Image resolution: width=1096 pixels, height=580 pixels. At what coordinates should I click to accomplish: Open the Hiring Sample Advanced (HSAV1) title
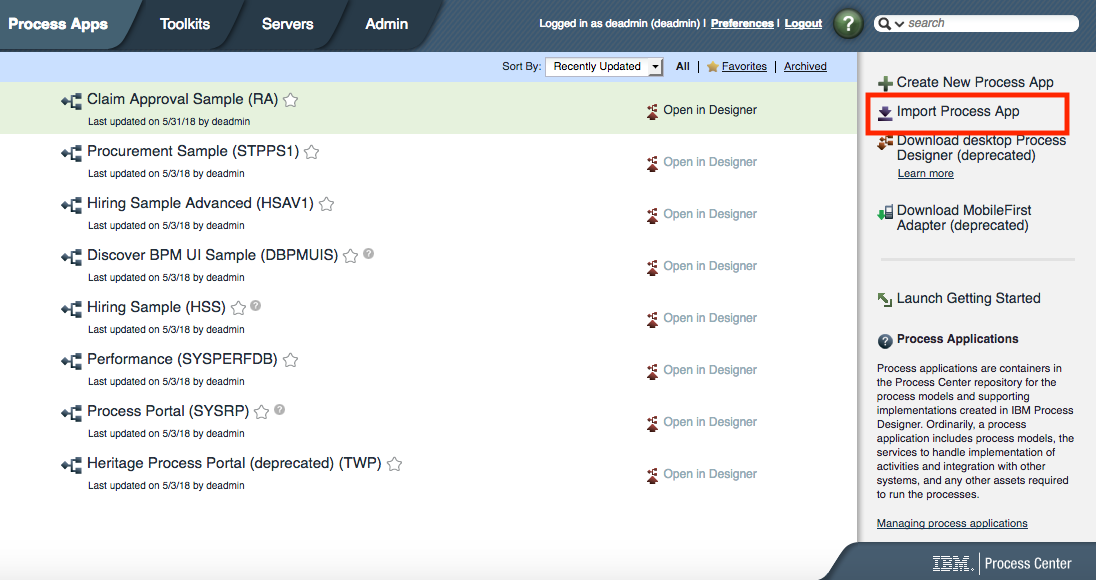[x=201, y=203]
